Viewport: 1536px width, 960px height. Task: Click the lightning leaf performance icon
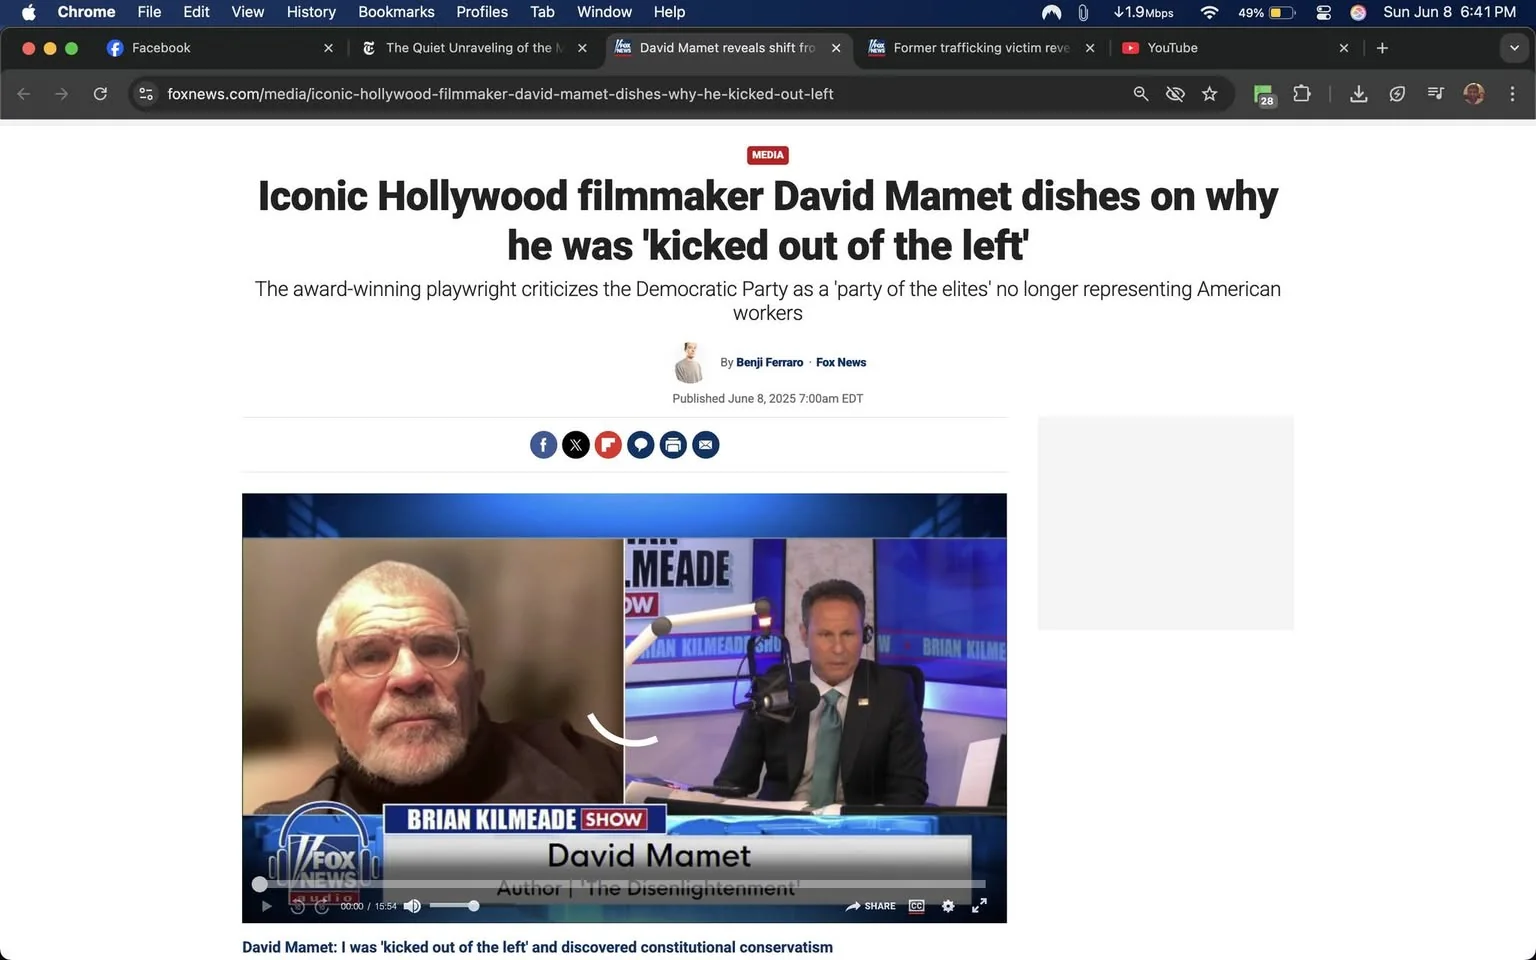pos(1397,94)
